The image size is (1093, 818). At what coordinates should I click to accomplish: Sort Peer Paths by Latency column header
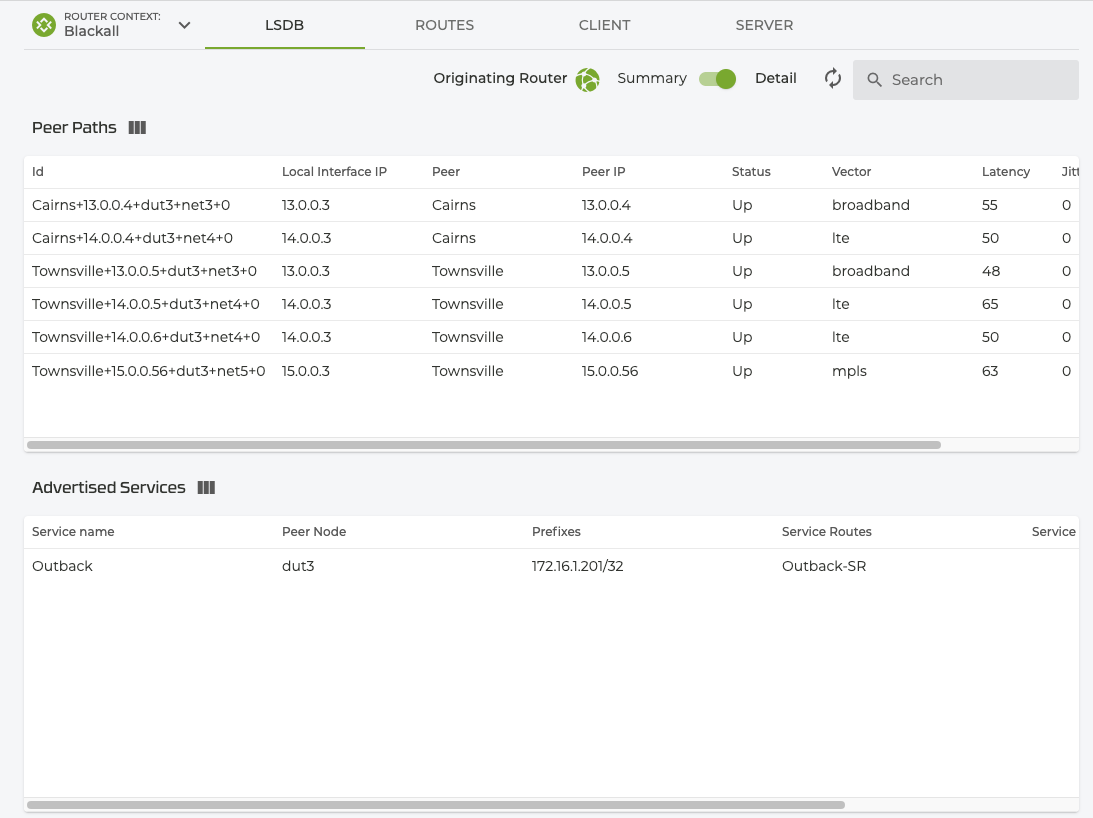pos(1005,172)
